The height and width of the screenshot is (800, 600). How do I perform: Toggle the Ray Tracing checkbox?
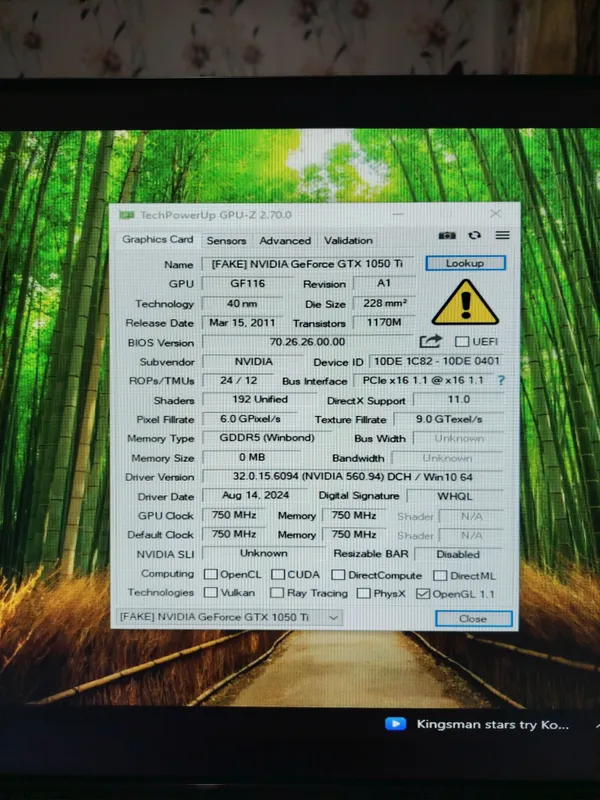coord(277,593)
